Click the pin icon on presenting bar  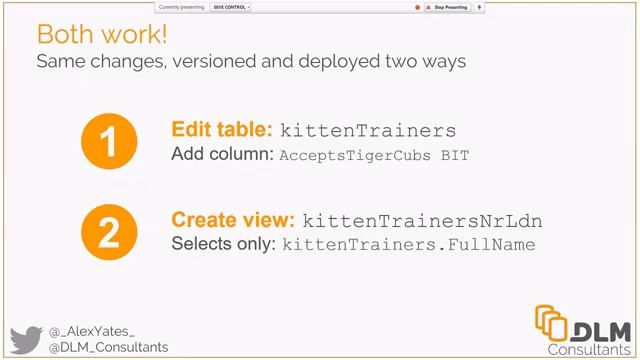[x=479, y=7]
